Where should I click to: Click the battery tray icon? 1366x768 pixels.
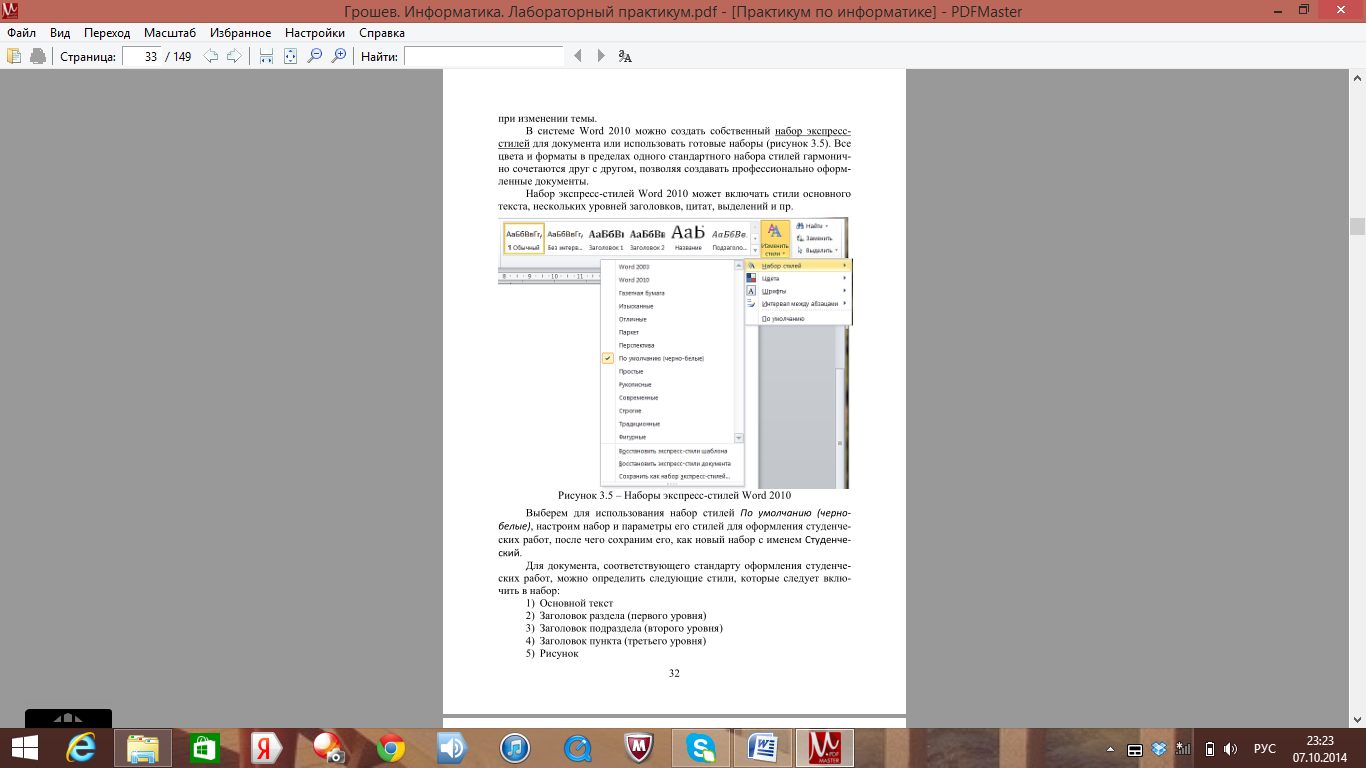(x=1209, y=749)
